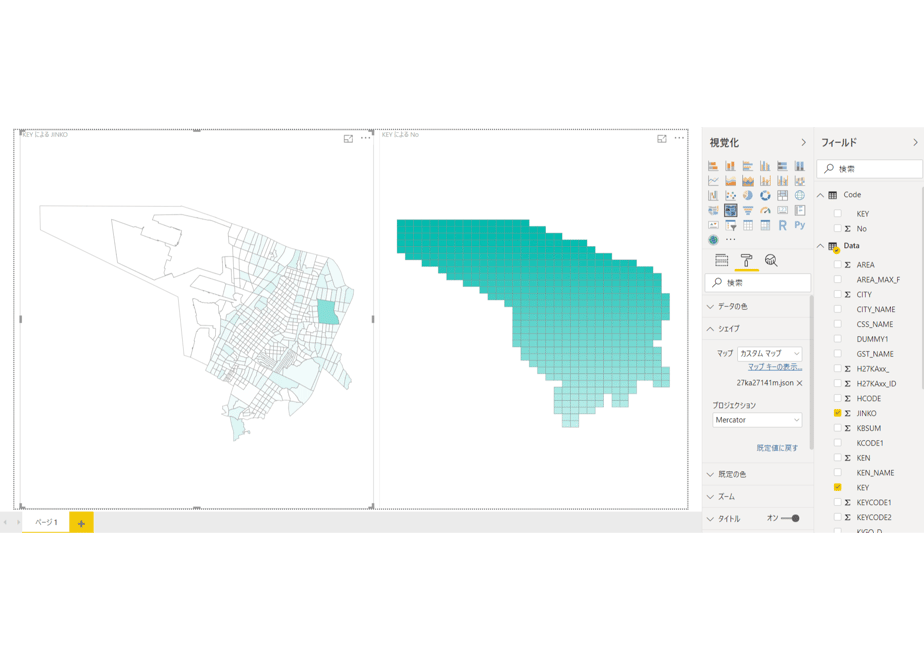Switch to the ページ 1 tab

pos(45,522)
